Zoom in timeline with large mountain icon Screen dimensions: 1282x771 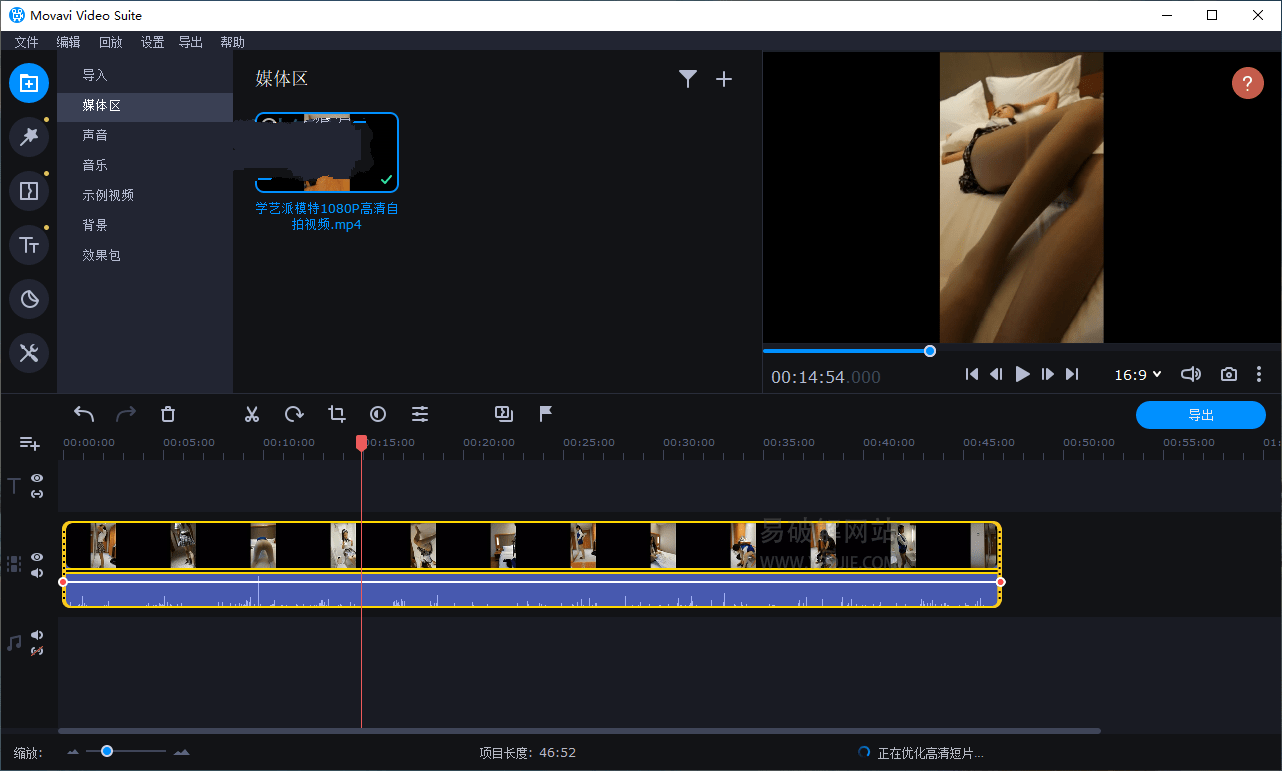coord(181,752)
